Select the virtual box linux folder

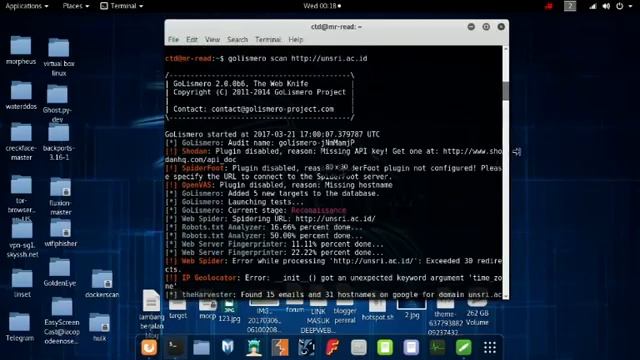click(x=59, y=57)
